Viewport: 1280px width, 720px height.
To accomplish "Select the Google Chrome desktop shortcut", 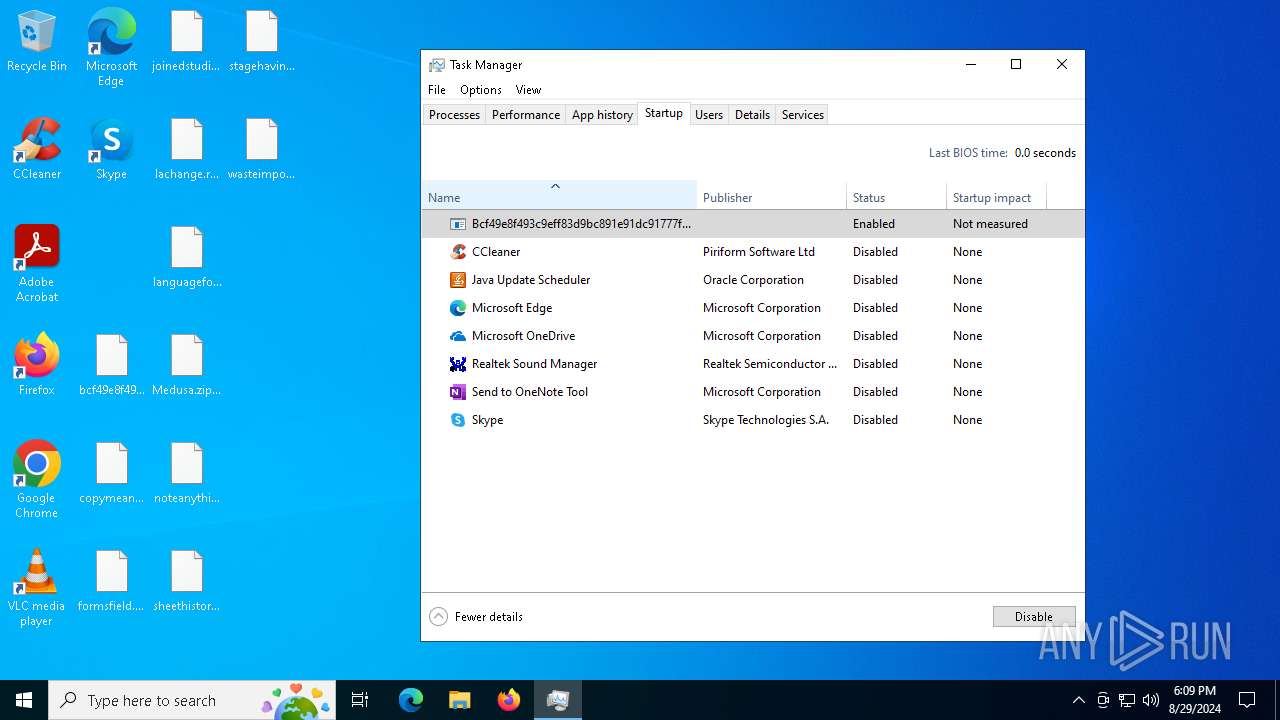I will pos(37,480).
